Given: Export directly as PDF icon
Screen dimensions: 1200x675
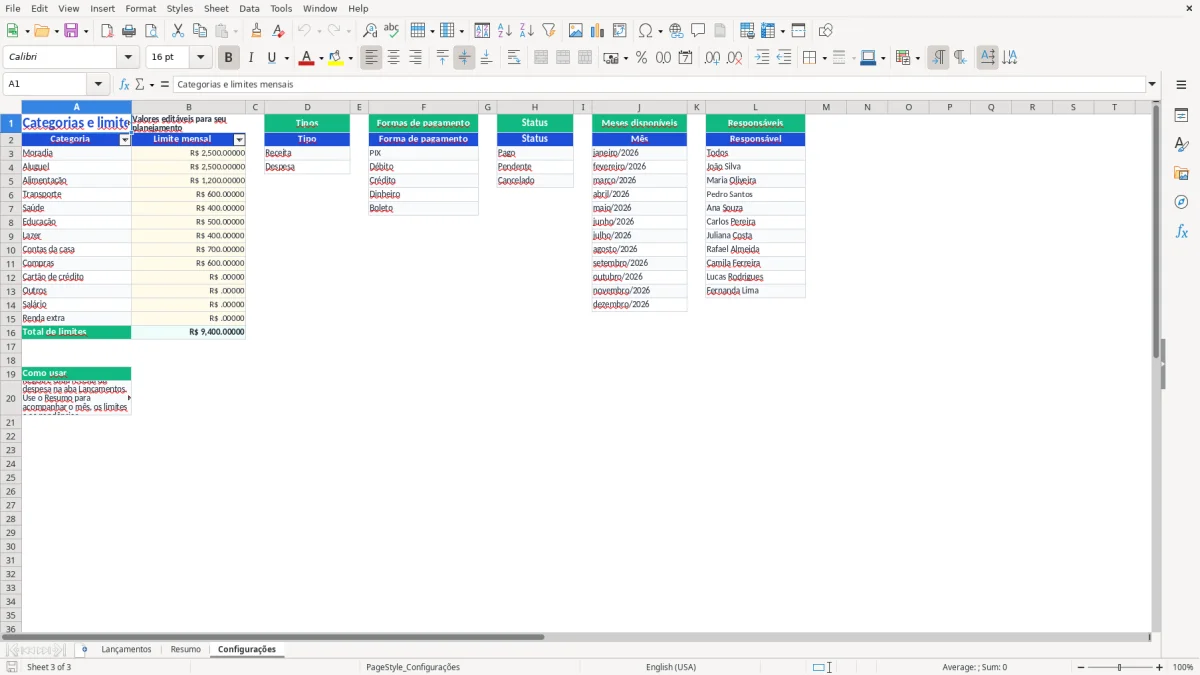Looking at the screenshot, I should click(107, 31).
